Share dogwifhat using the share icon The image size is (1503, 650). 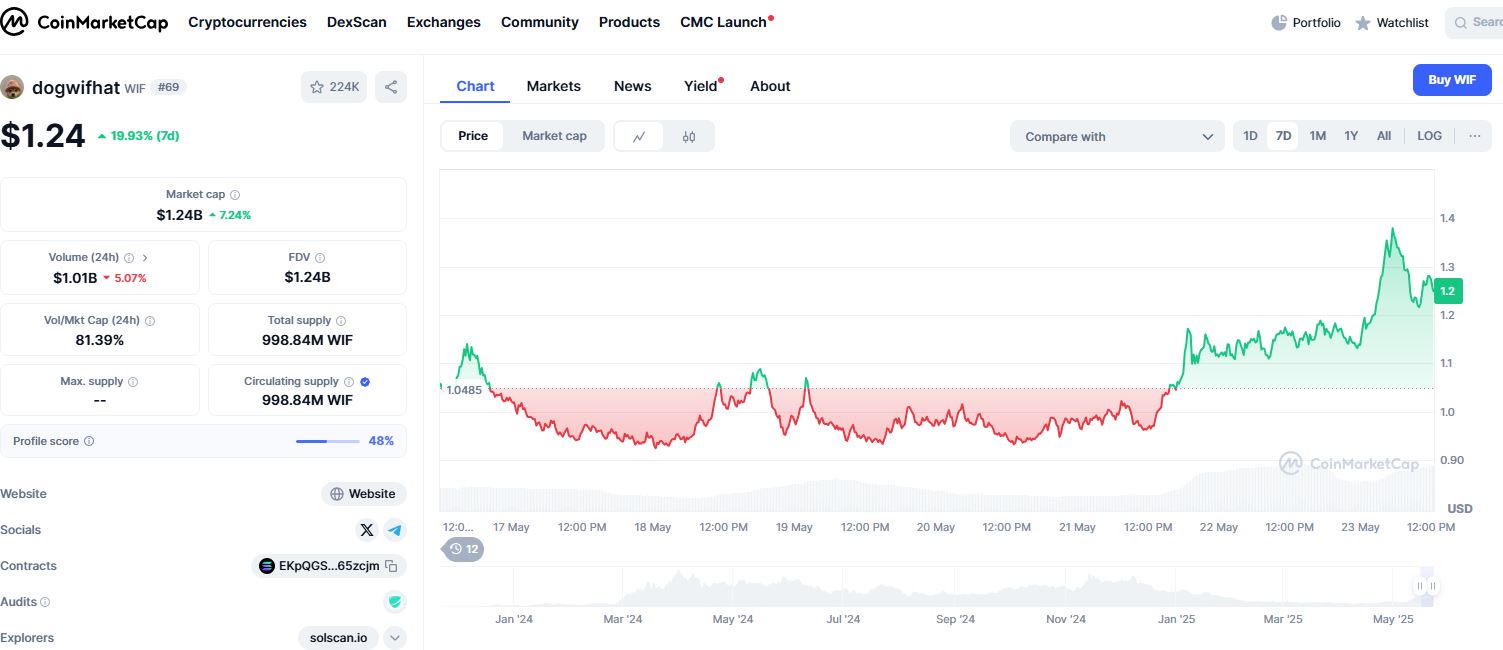[391, 87]
